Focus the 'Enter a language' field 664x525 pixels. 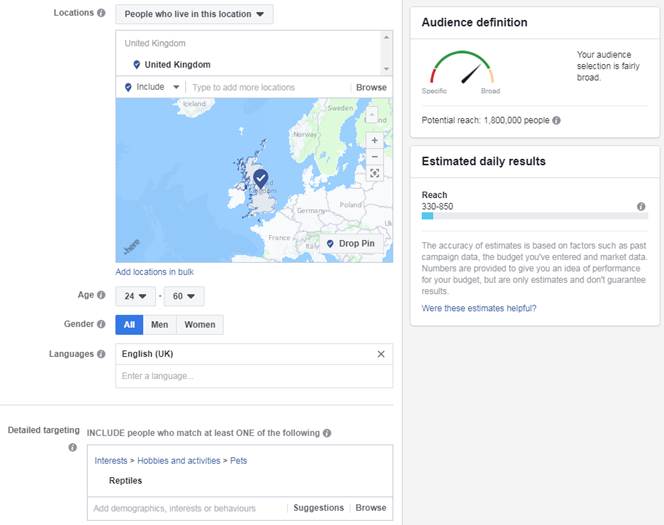254,376
